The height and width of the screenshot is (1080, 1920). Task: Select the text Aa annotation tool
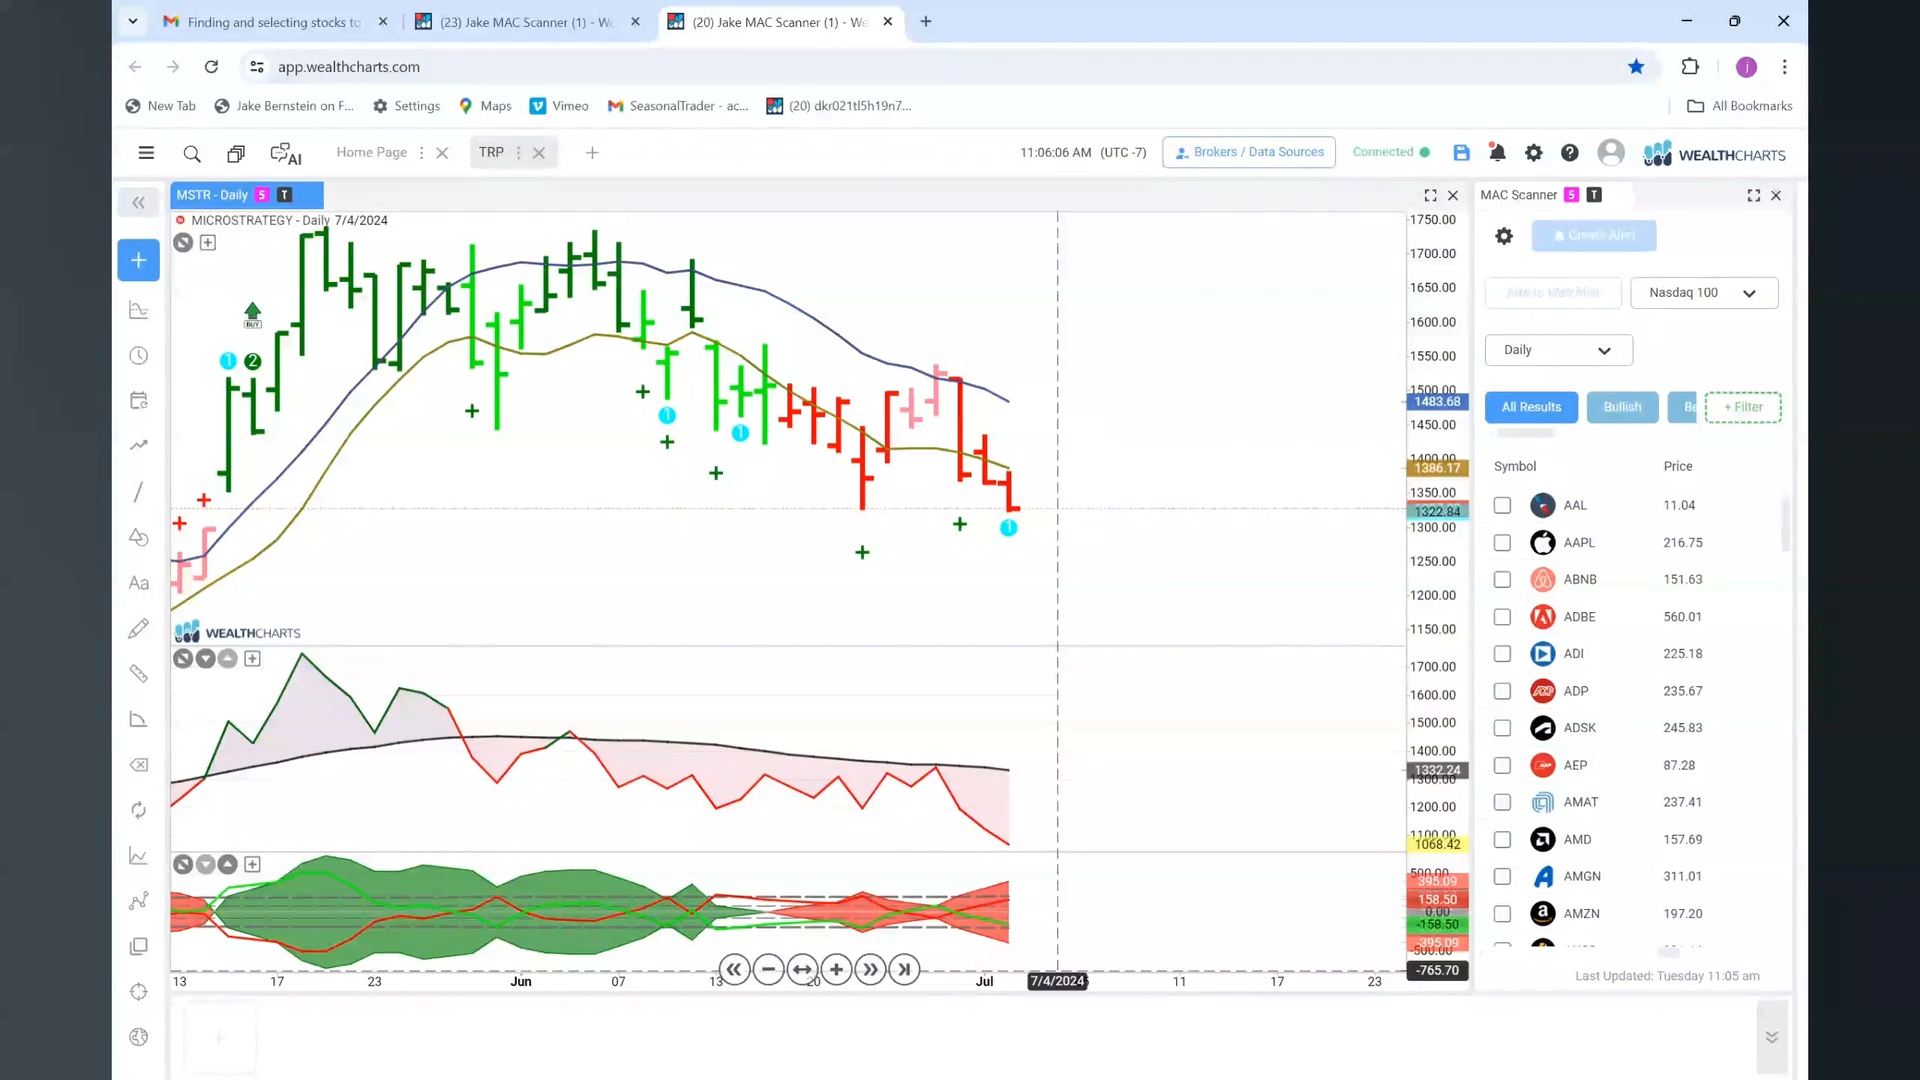click(x=139, y=583)
